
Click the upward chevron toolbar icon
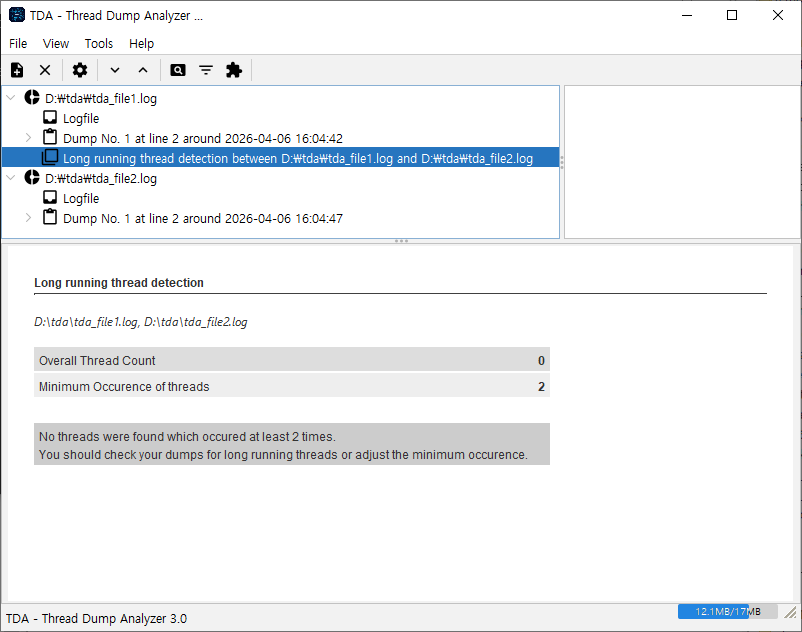coord(143,70)
